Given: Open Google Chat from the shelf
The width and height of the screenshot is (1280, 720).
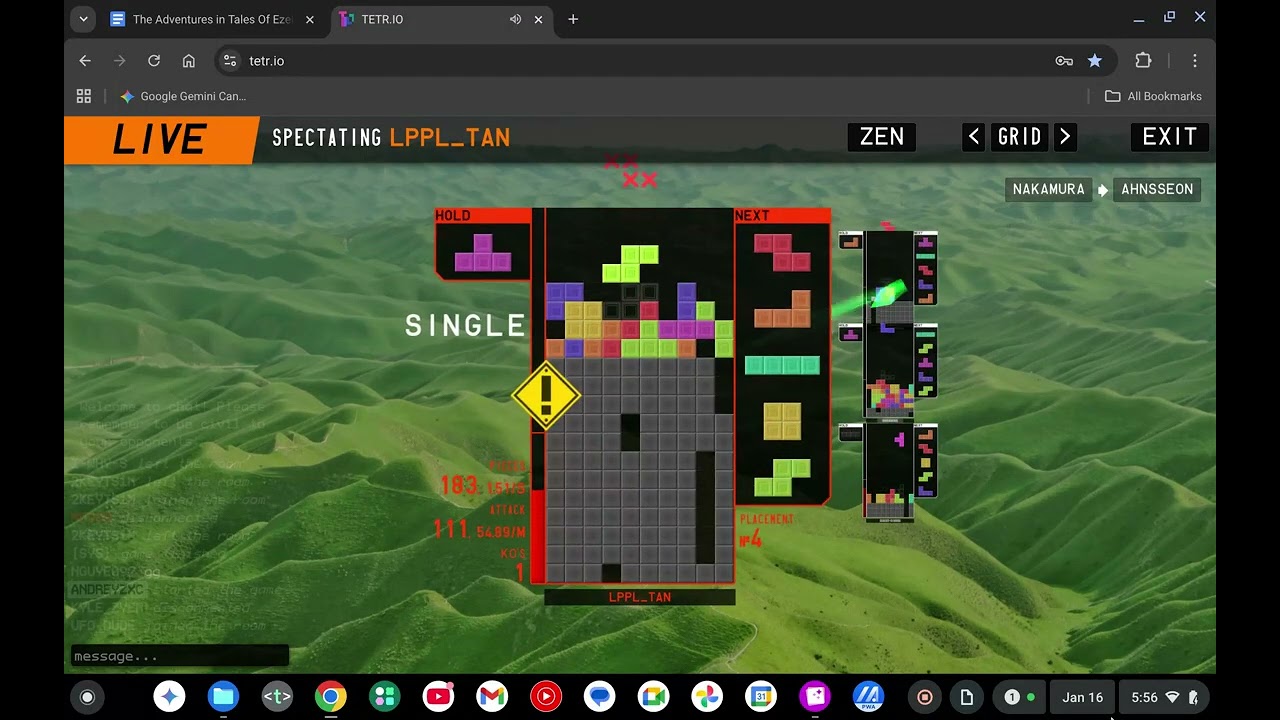Looking at the screenshot, I should (600, 697).
